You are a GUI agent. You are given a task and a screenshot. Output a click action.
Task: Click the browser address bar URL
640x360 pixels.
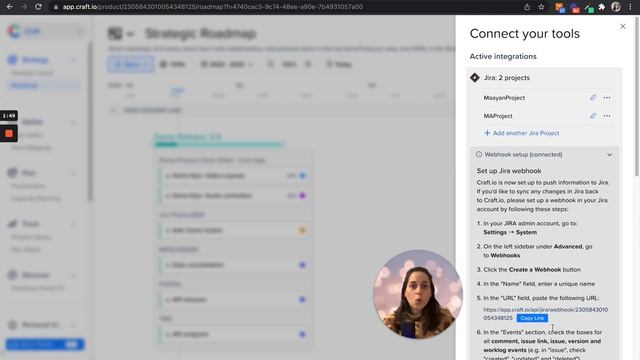click(212, 7)
